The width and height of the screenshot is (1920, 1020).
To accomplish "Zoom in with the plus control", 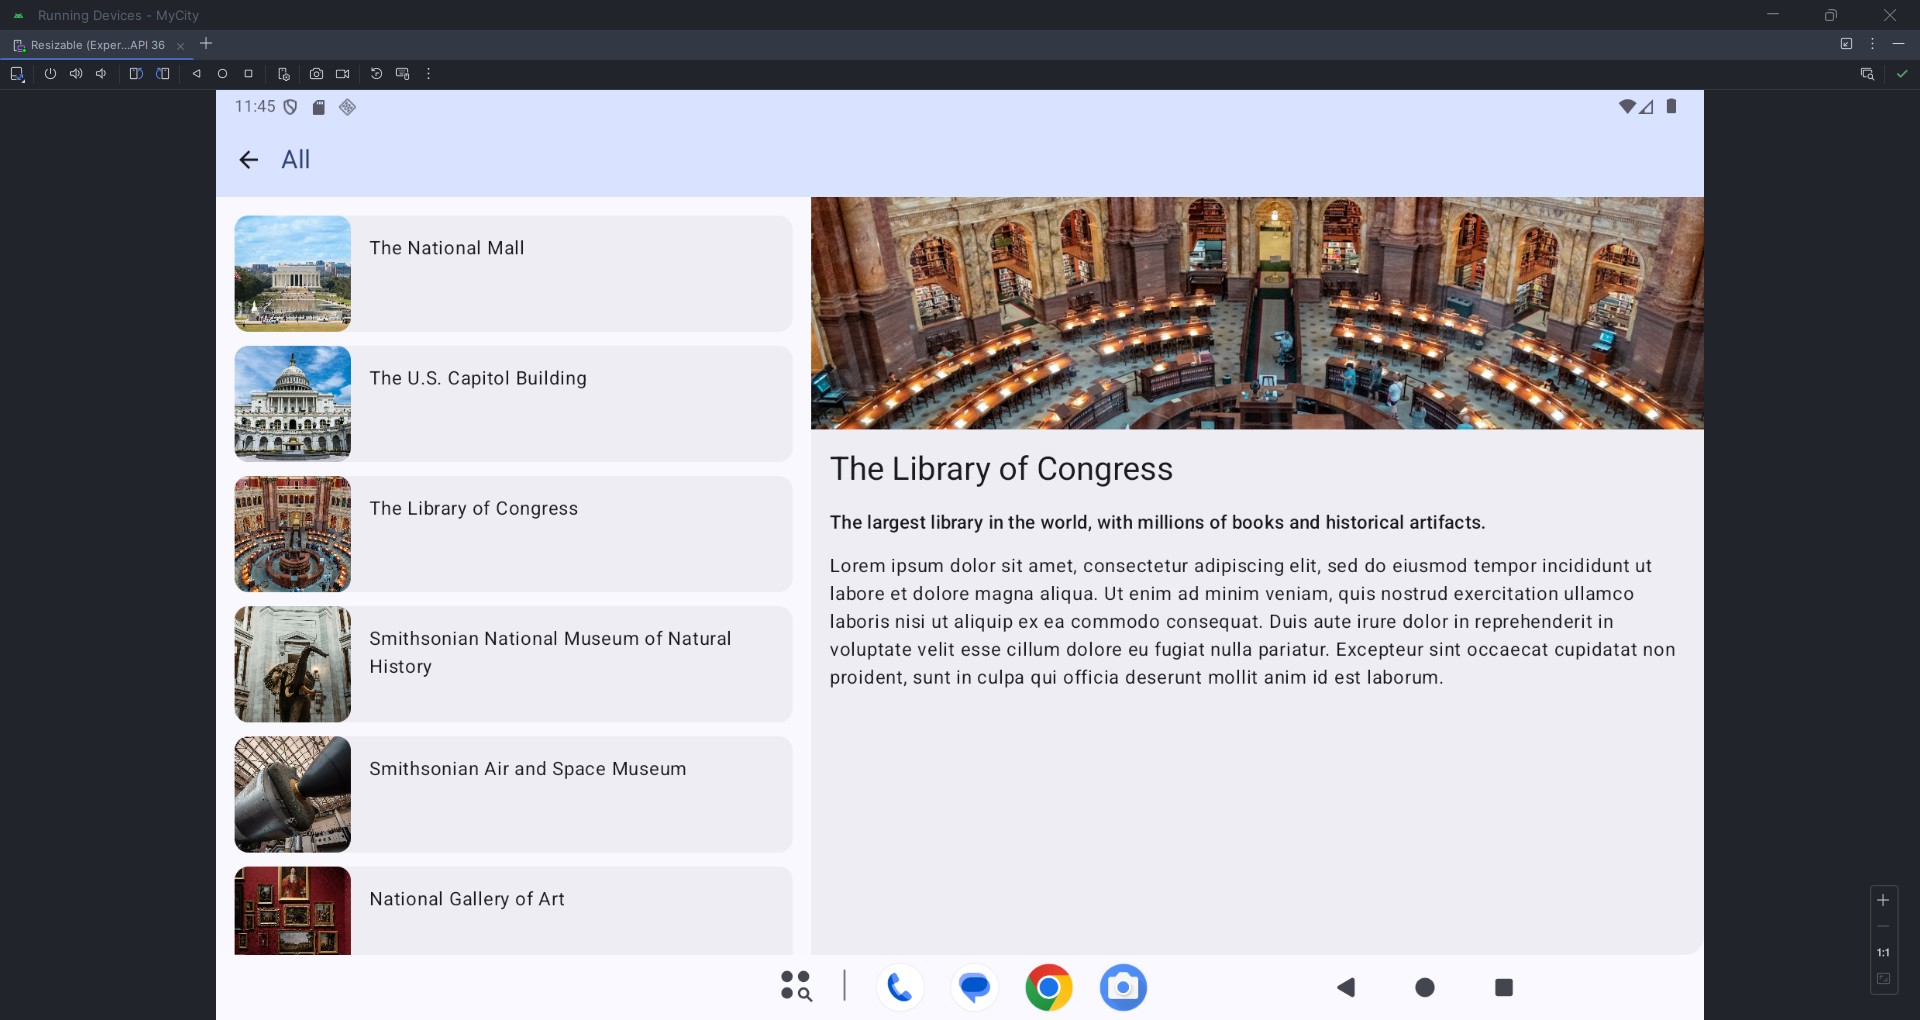I will coord(1883,900).
